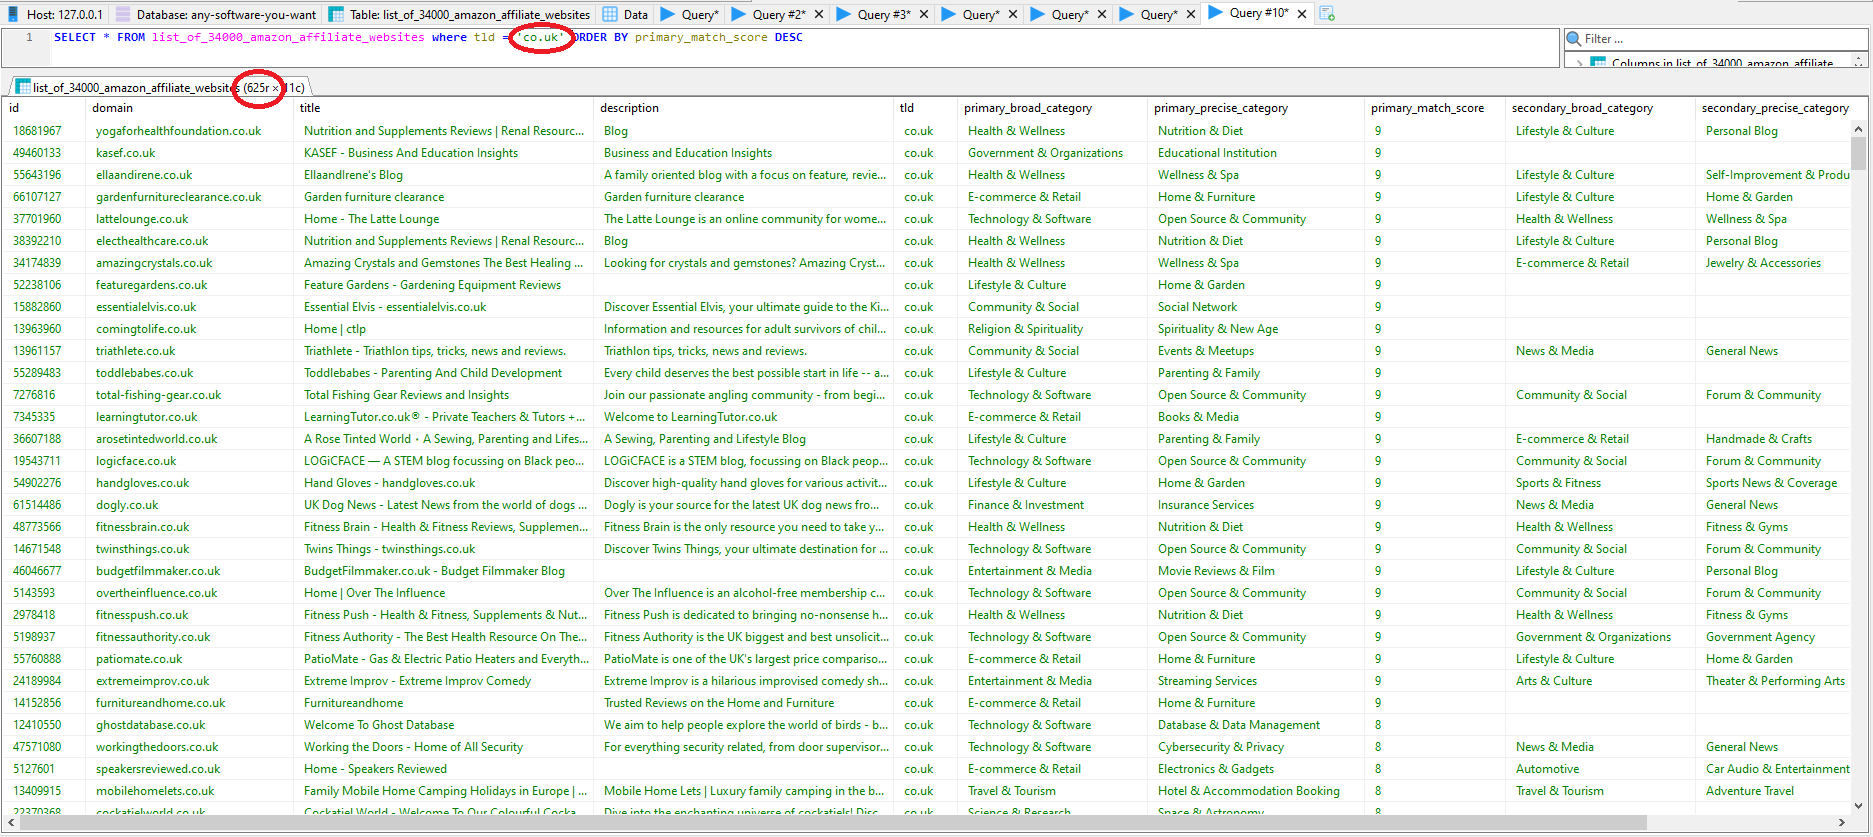Image resolution: width=1873 pixels, height=837 pixels.
Task: Select cell Theater & Performing Arts
Action: [1775, 681]
